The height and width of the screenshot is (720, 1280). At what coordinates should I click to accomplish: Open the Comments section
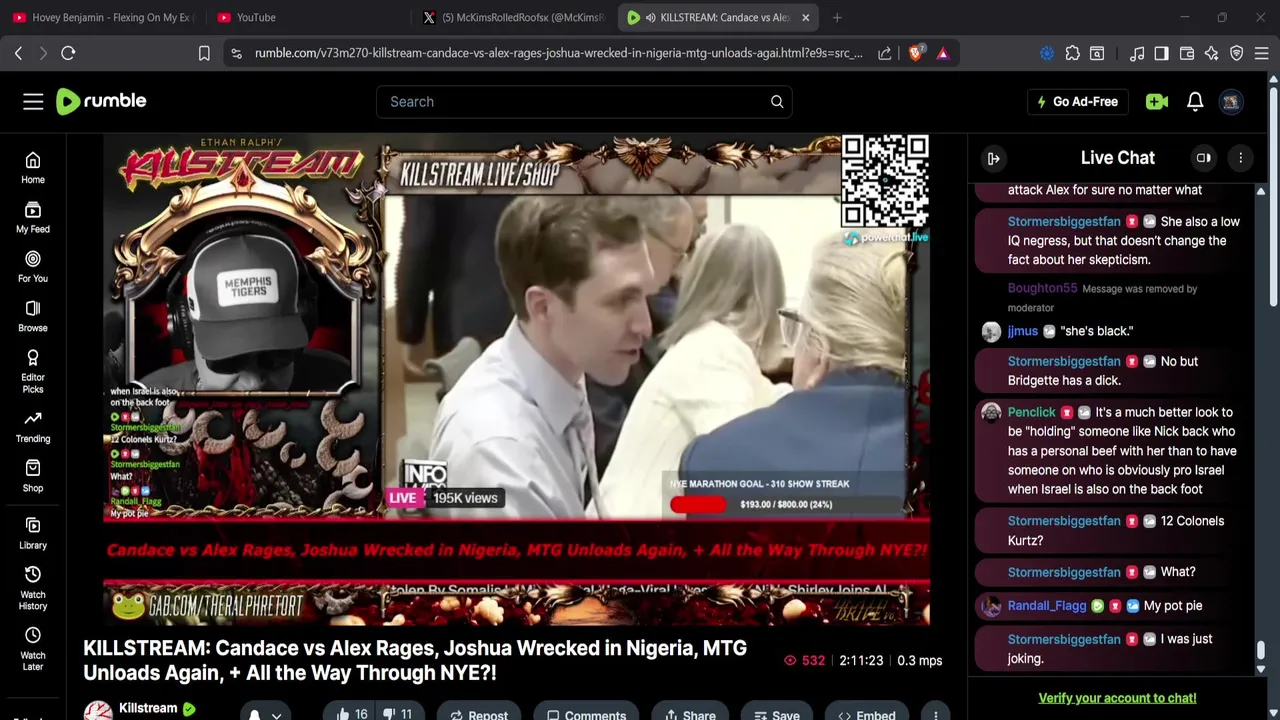coord(586,714)
